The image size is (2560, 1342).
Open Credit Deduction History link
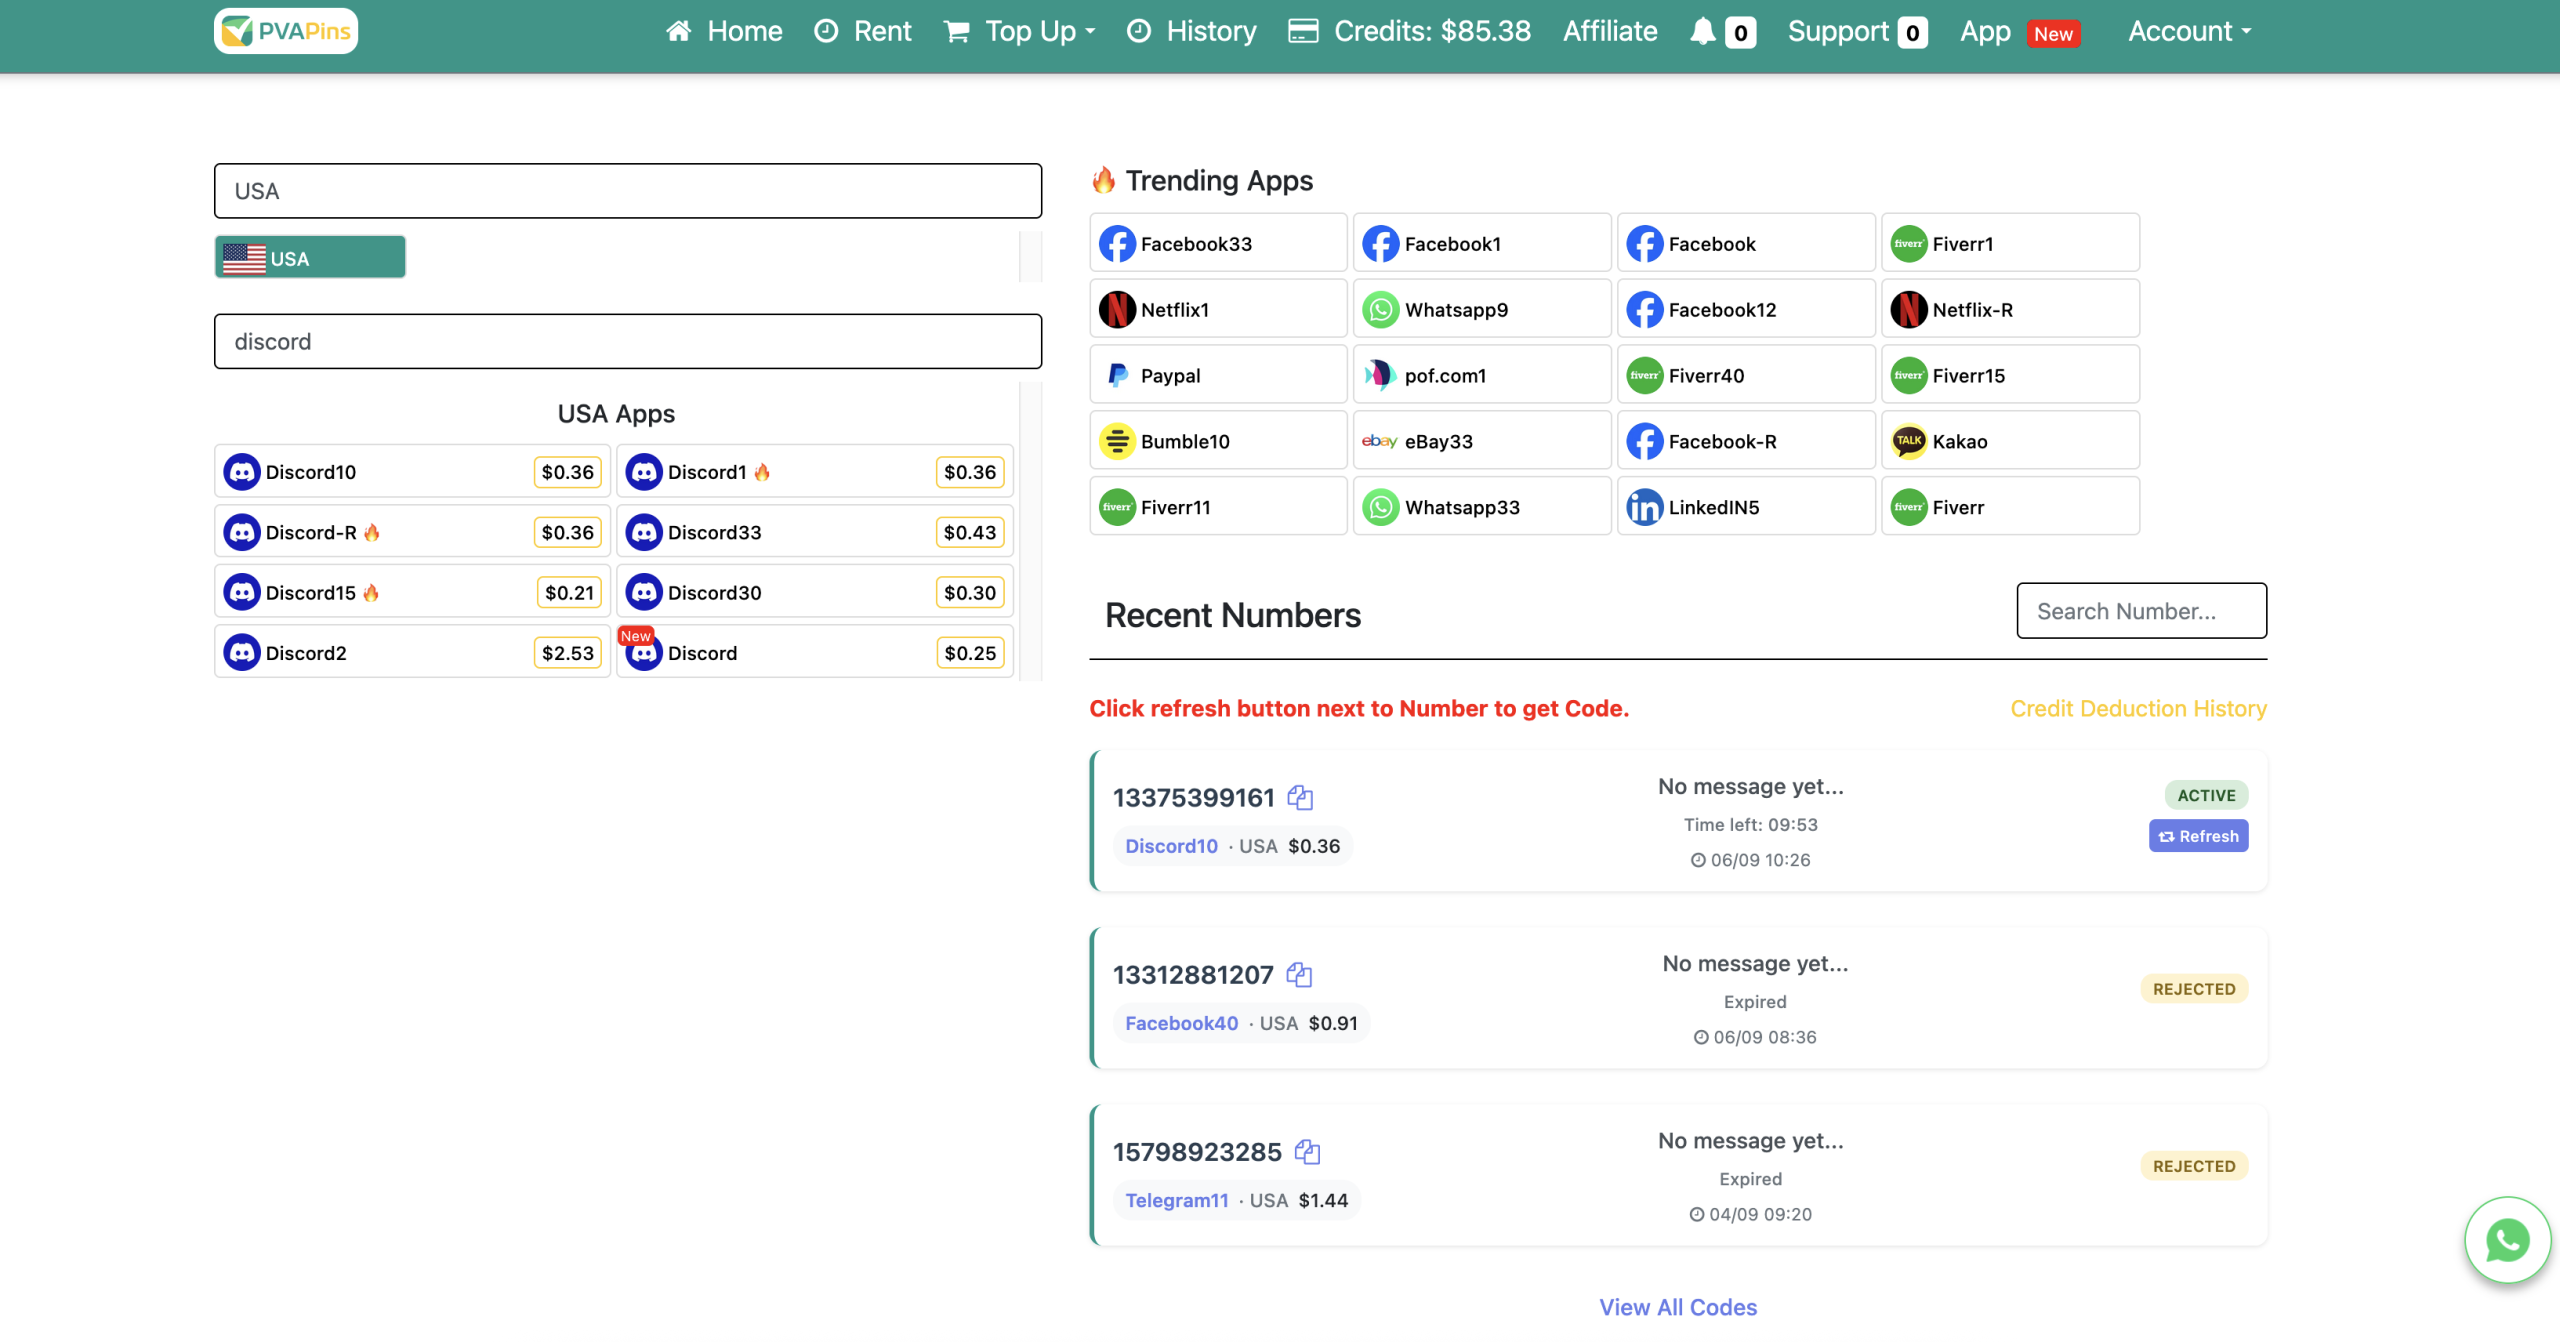click(x=2138, y=708)
